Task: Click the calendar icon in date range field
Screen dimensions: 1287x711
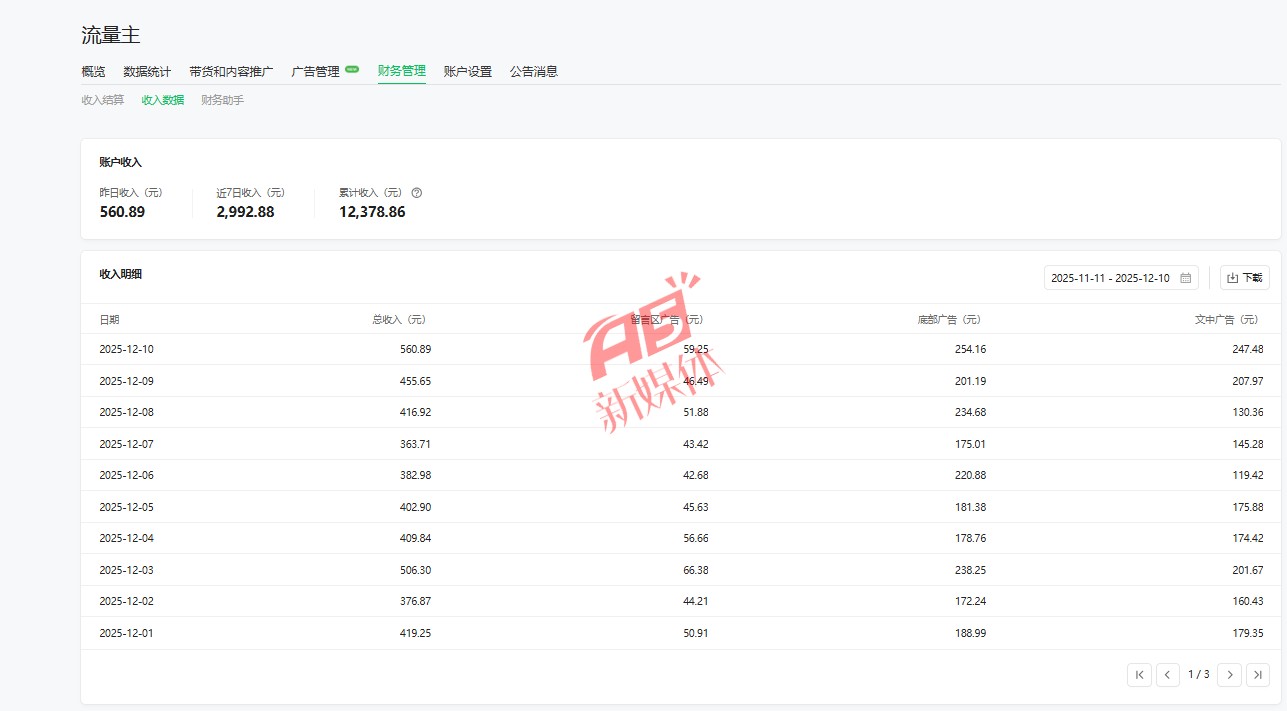Action: [x=1185, y=278]
